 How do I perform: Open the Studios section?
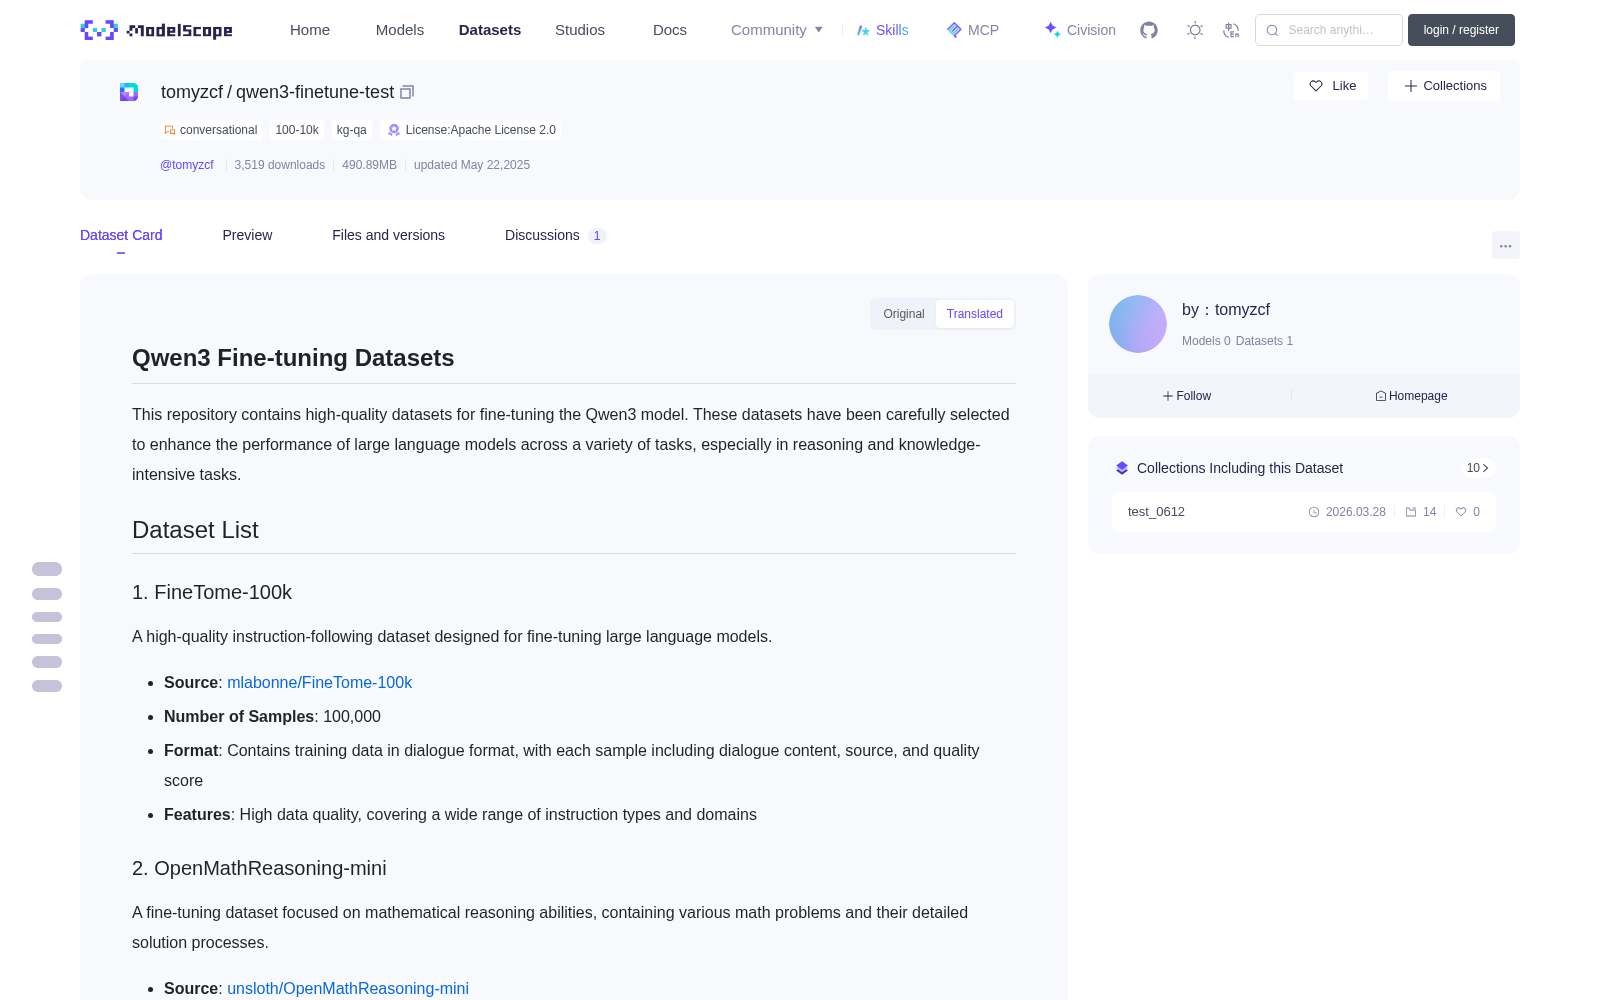pos(580,30)
